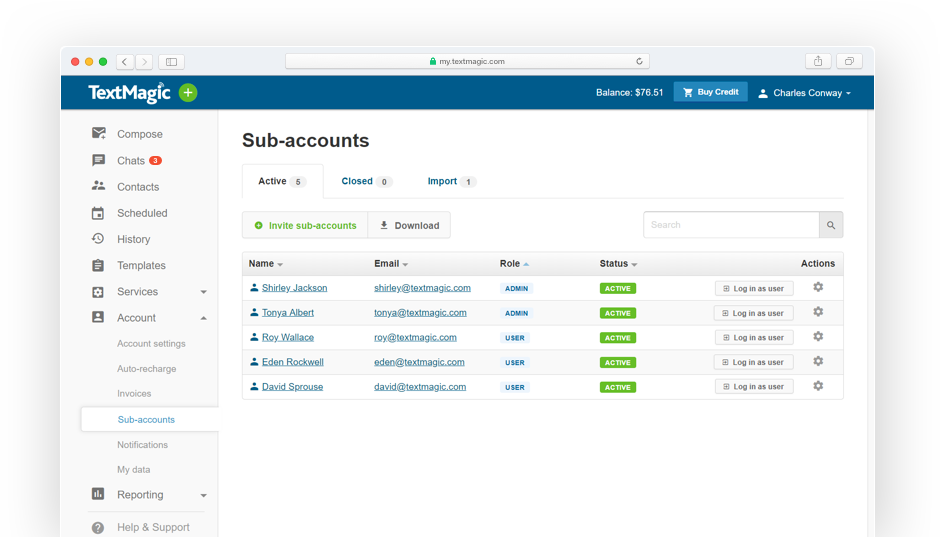Log in as user Shirley Jackson
This screenshot has height=537, width=940.
[754, 288]
